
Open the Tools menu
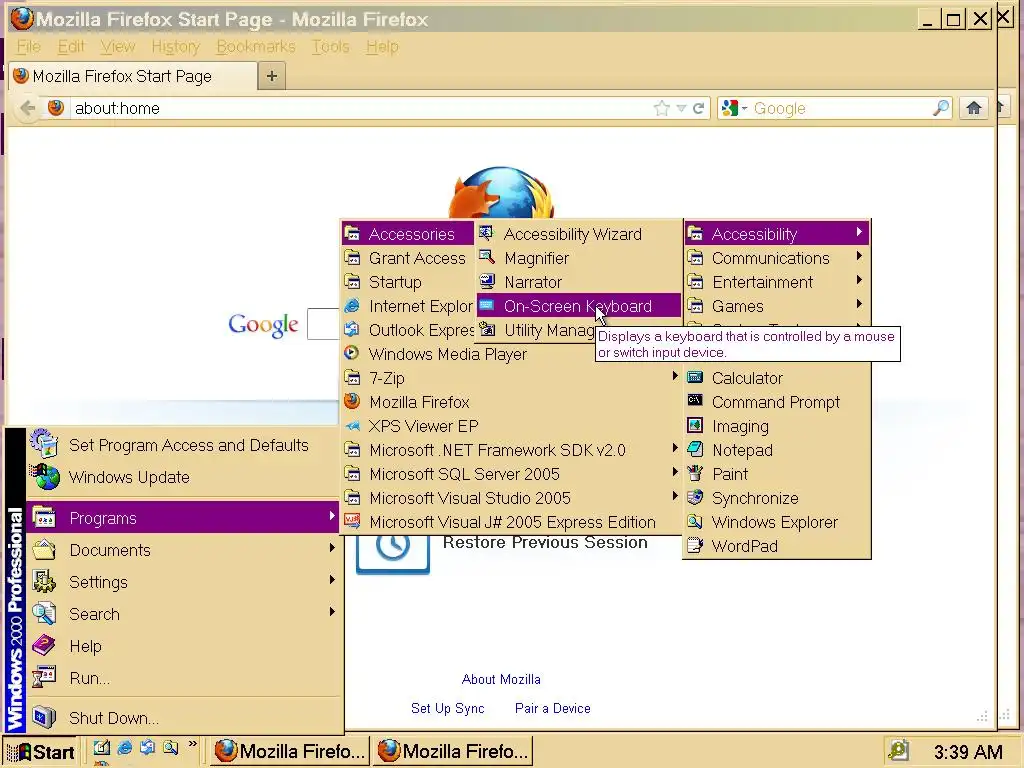pyautogui.click(x=330, y=46)
